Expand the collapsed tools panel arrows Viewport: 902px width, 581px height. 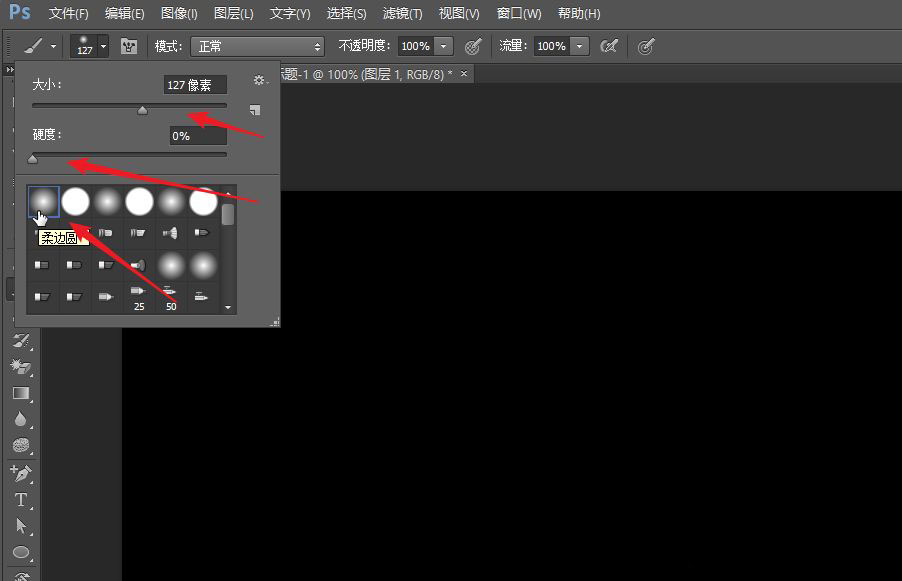click(x=9, y=70)
